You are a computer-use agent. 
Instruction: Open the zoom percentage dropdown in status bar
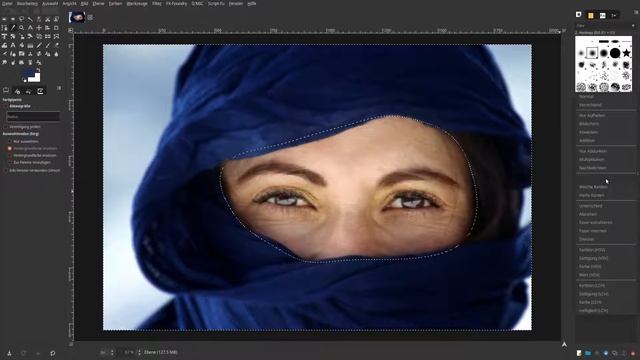point(139,352)
